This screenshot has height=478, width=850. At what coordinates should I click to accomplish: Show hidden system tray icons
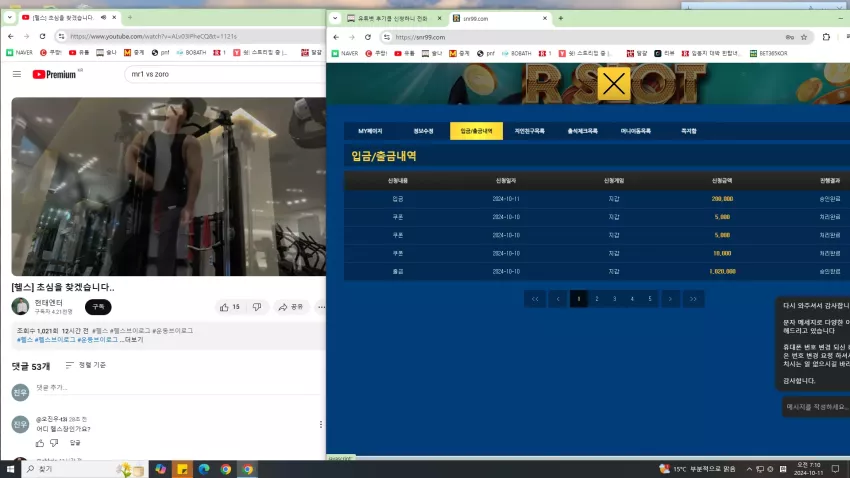tap(749, 469)
